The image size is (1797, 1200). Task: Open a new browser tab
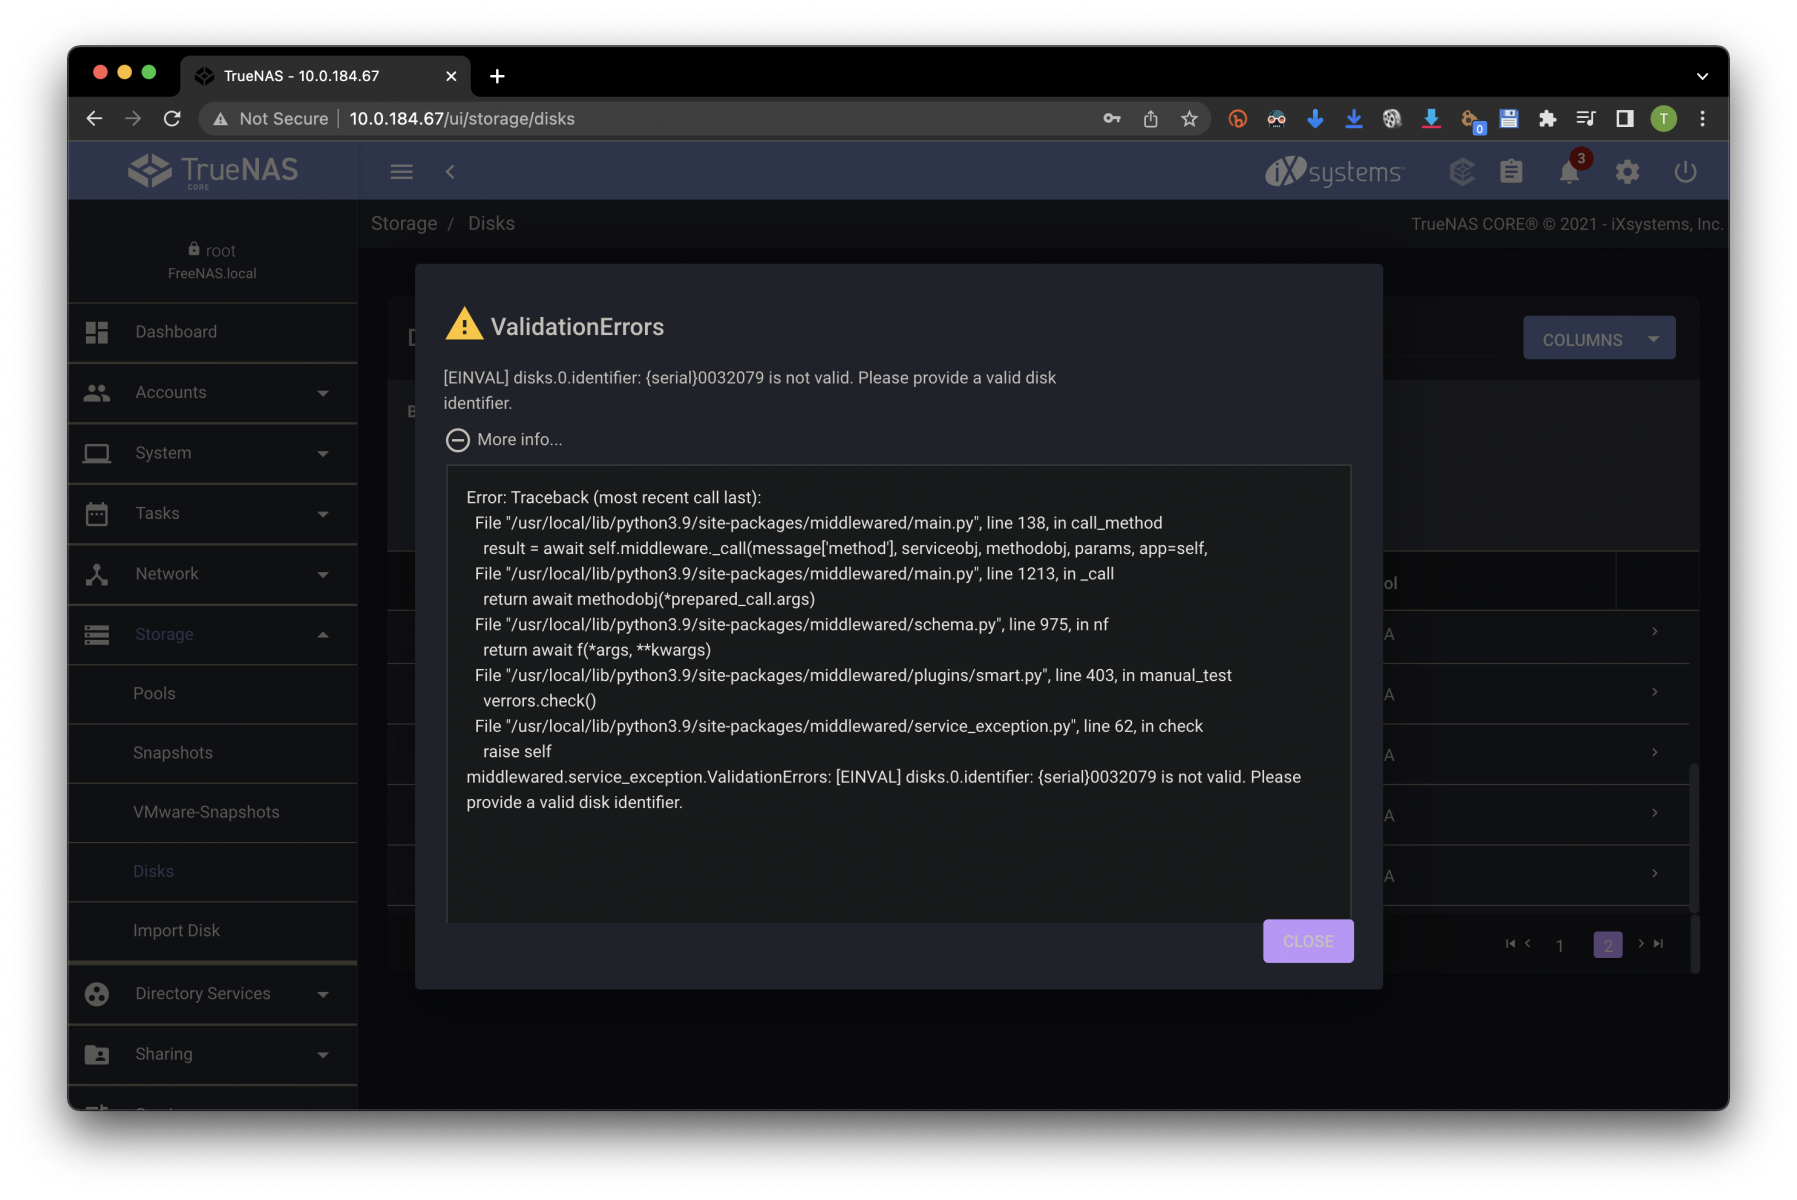pyautogui.click(x=497, y=76)
